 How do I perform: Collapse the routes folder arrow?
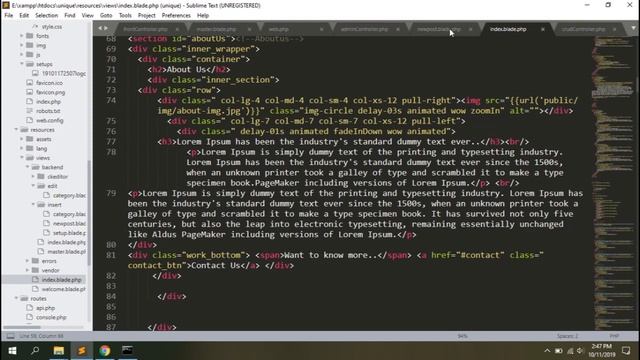16,298
